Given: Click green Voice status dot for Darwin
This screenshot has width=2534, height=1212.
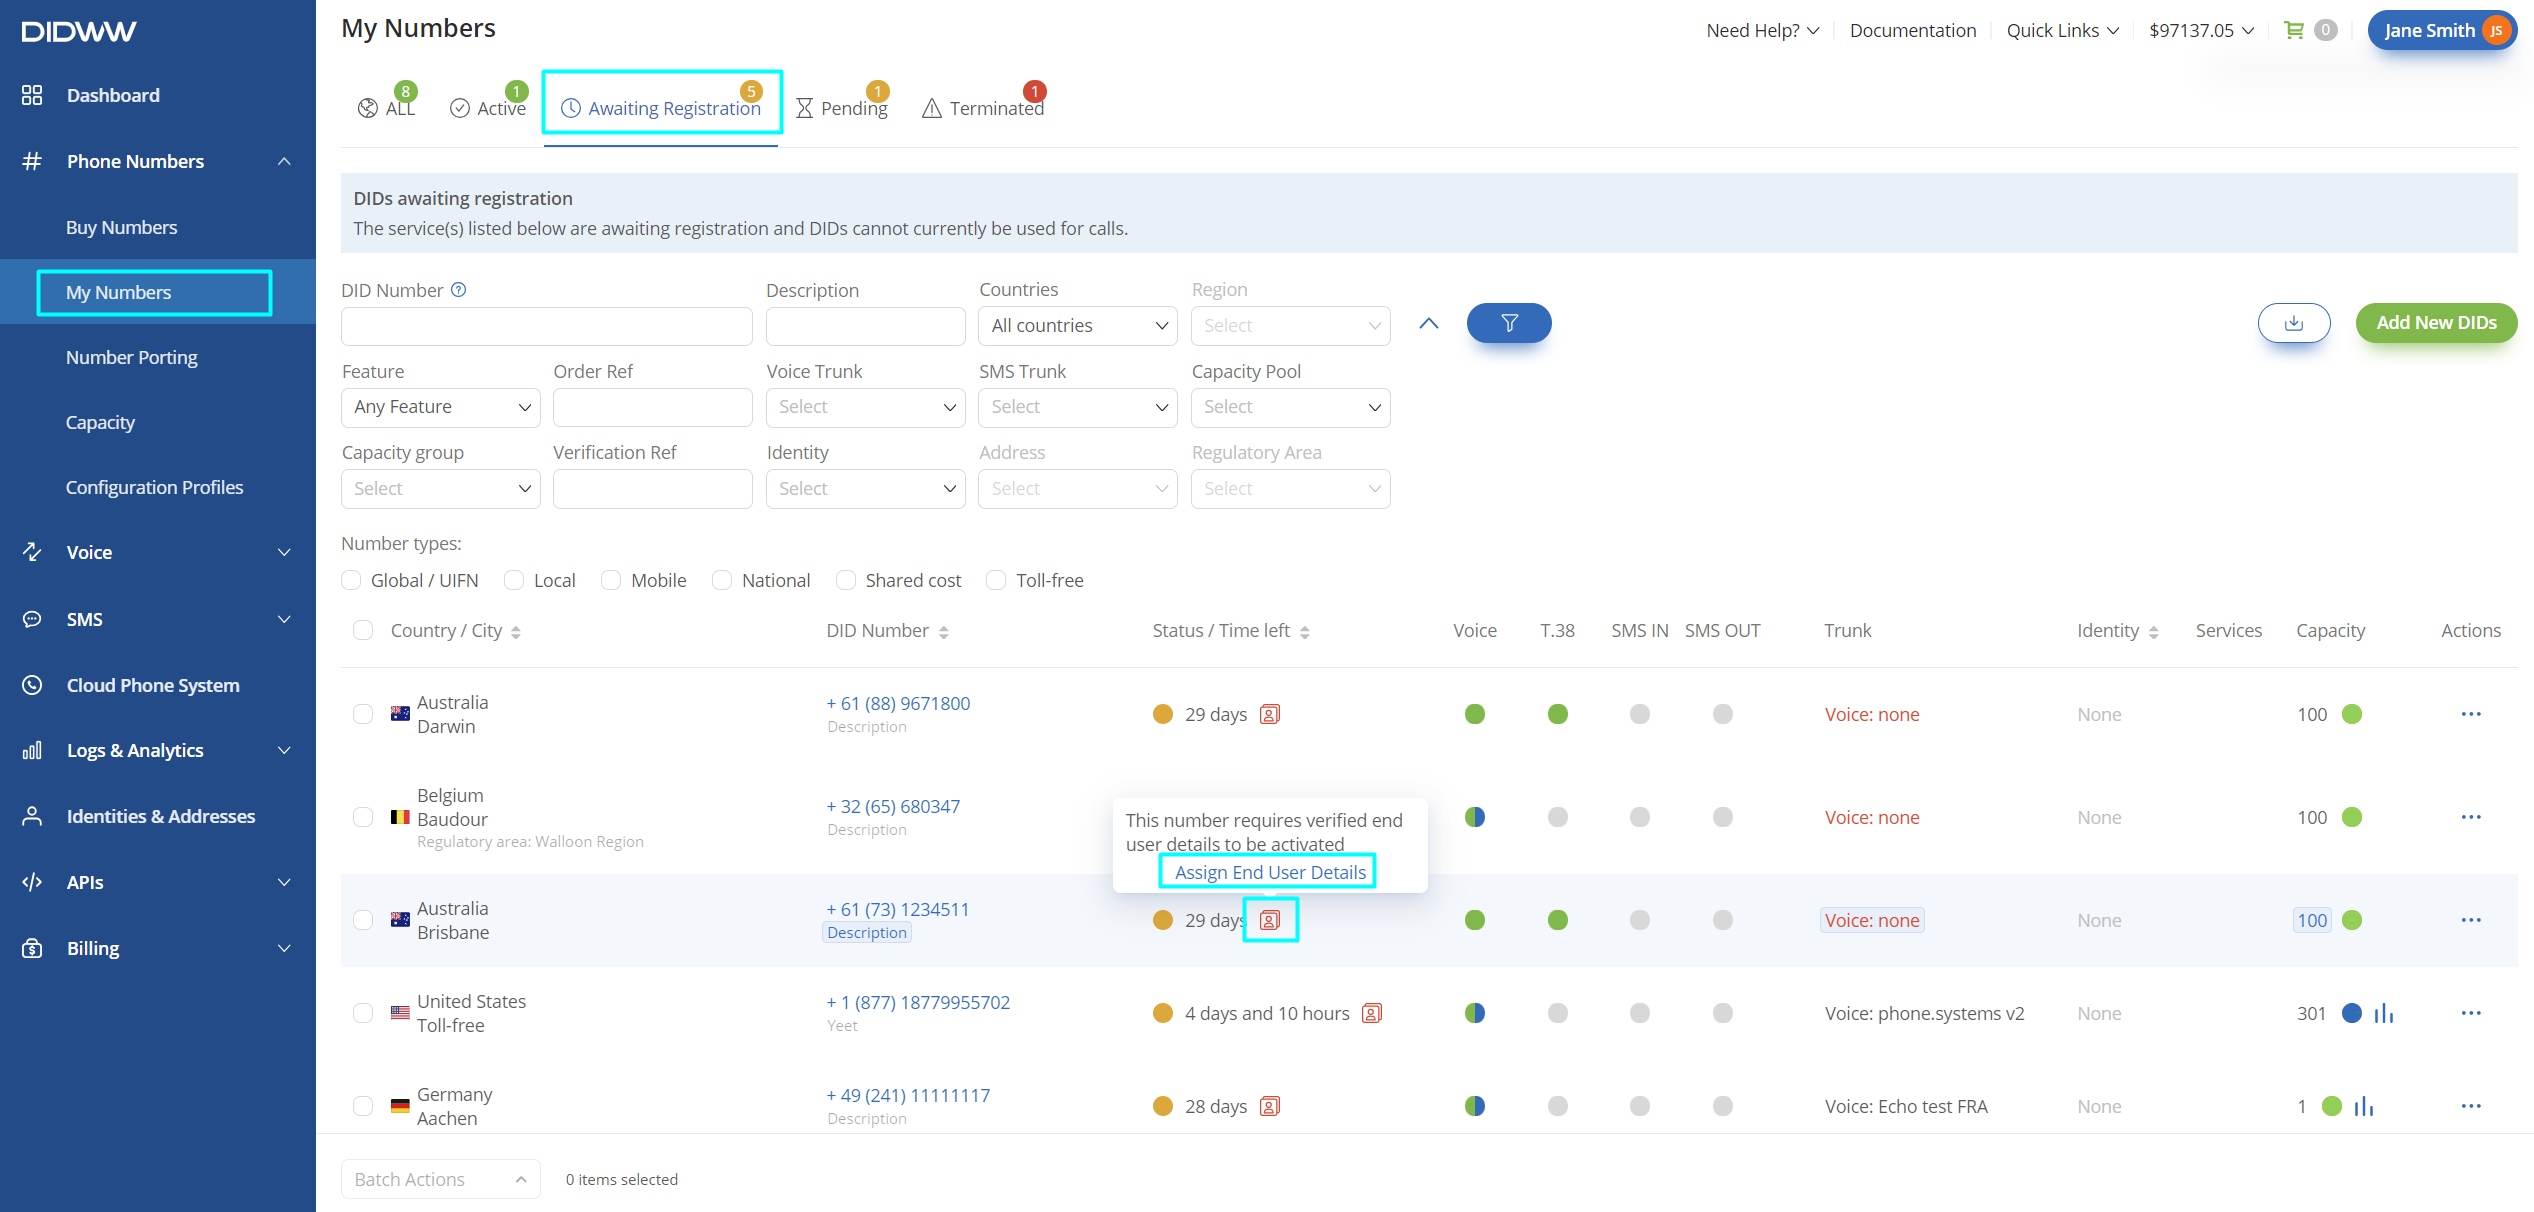Looking at the screenshot, I should click(x=1475, y=714).
